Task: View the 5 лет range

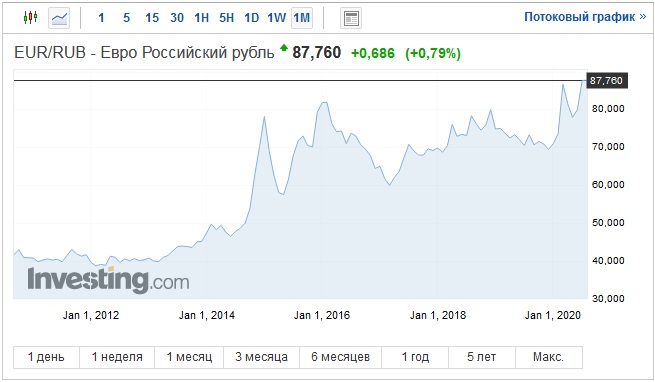Action: pyautogui.click(x=482, y=357)
